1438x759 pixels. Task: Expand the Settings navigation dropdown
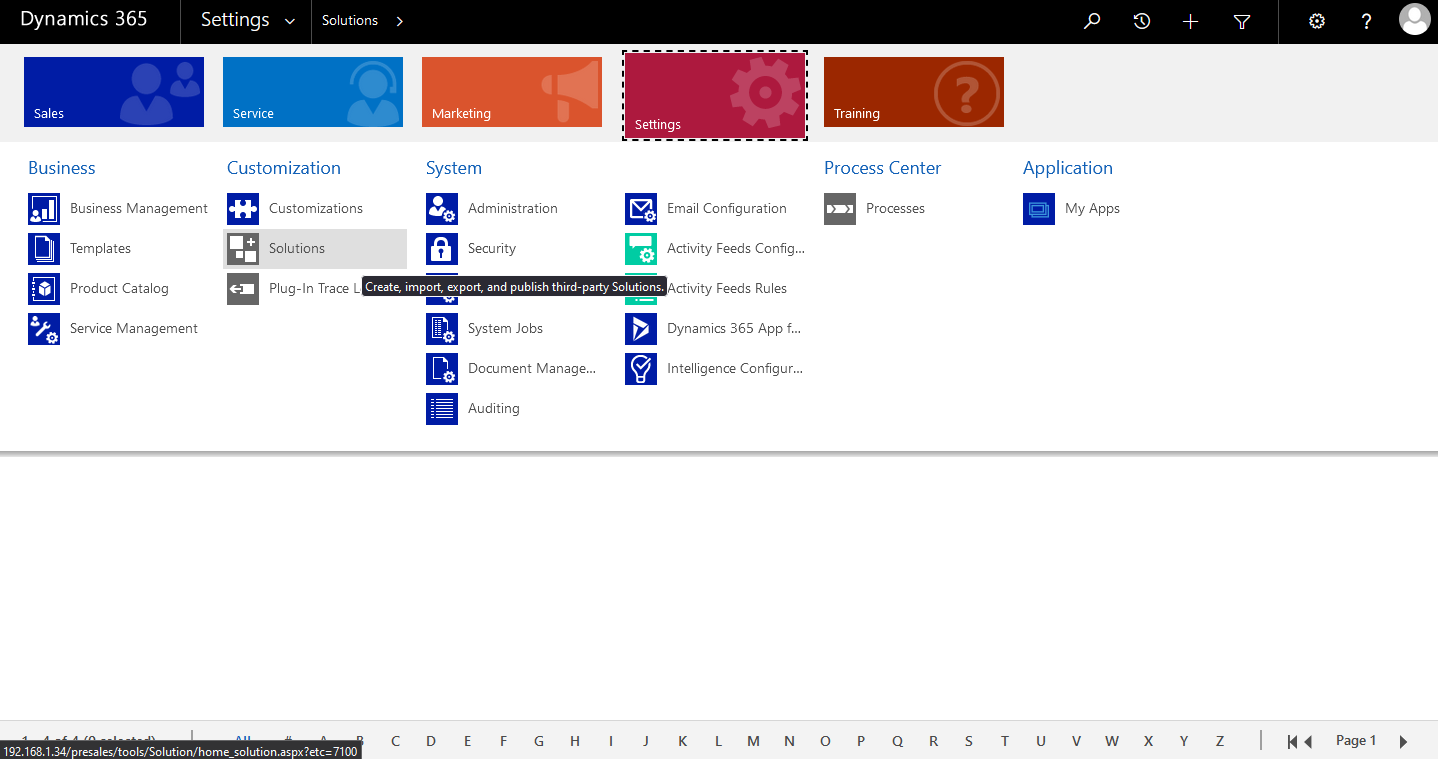click(x=290, y=21)
